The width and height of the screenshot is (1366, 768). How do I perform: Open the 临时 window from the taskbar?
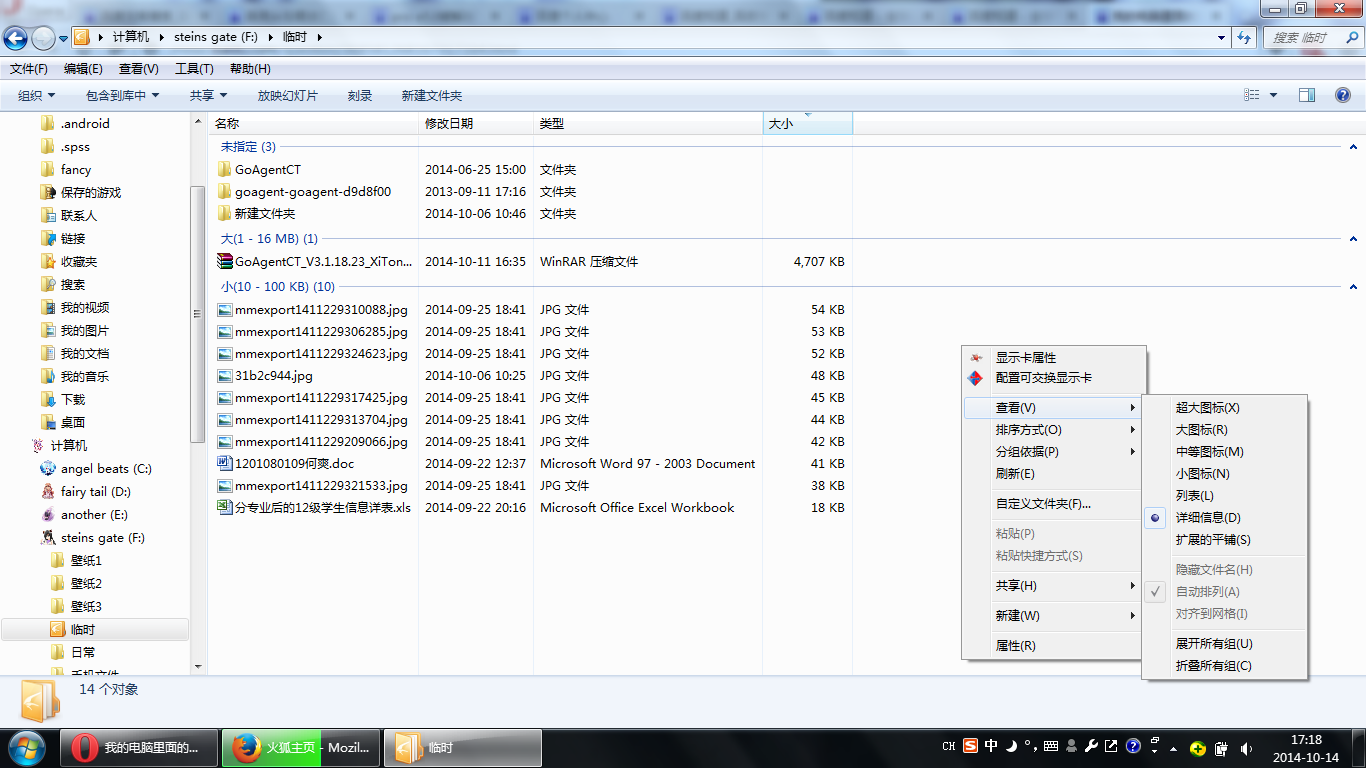[x=460, y=747]
